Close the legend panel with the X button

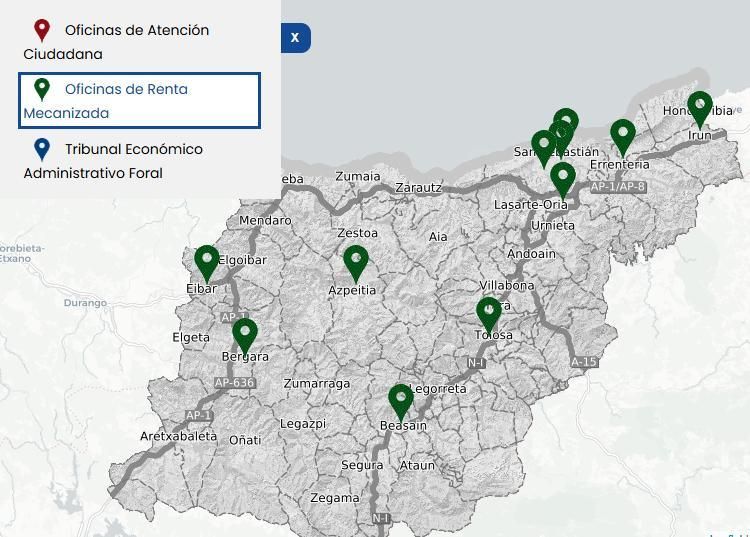[x=295, y=38]
